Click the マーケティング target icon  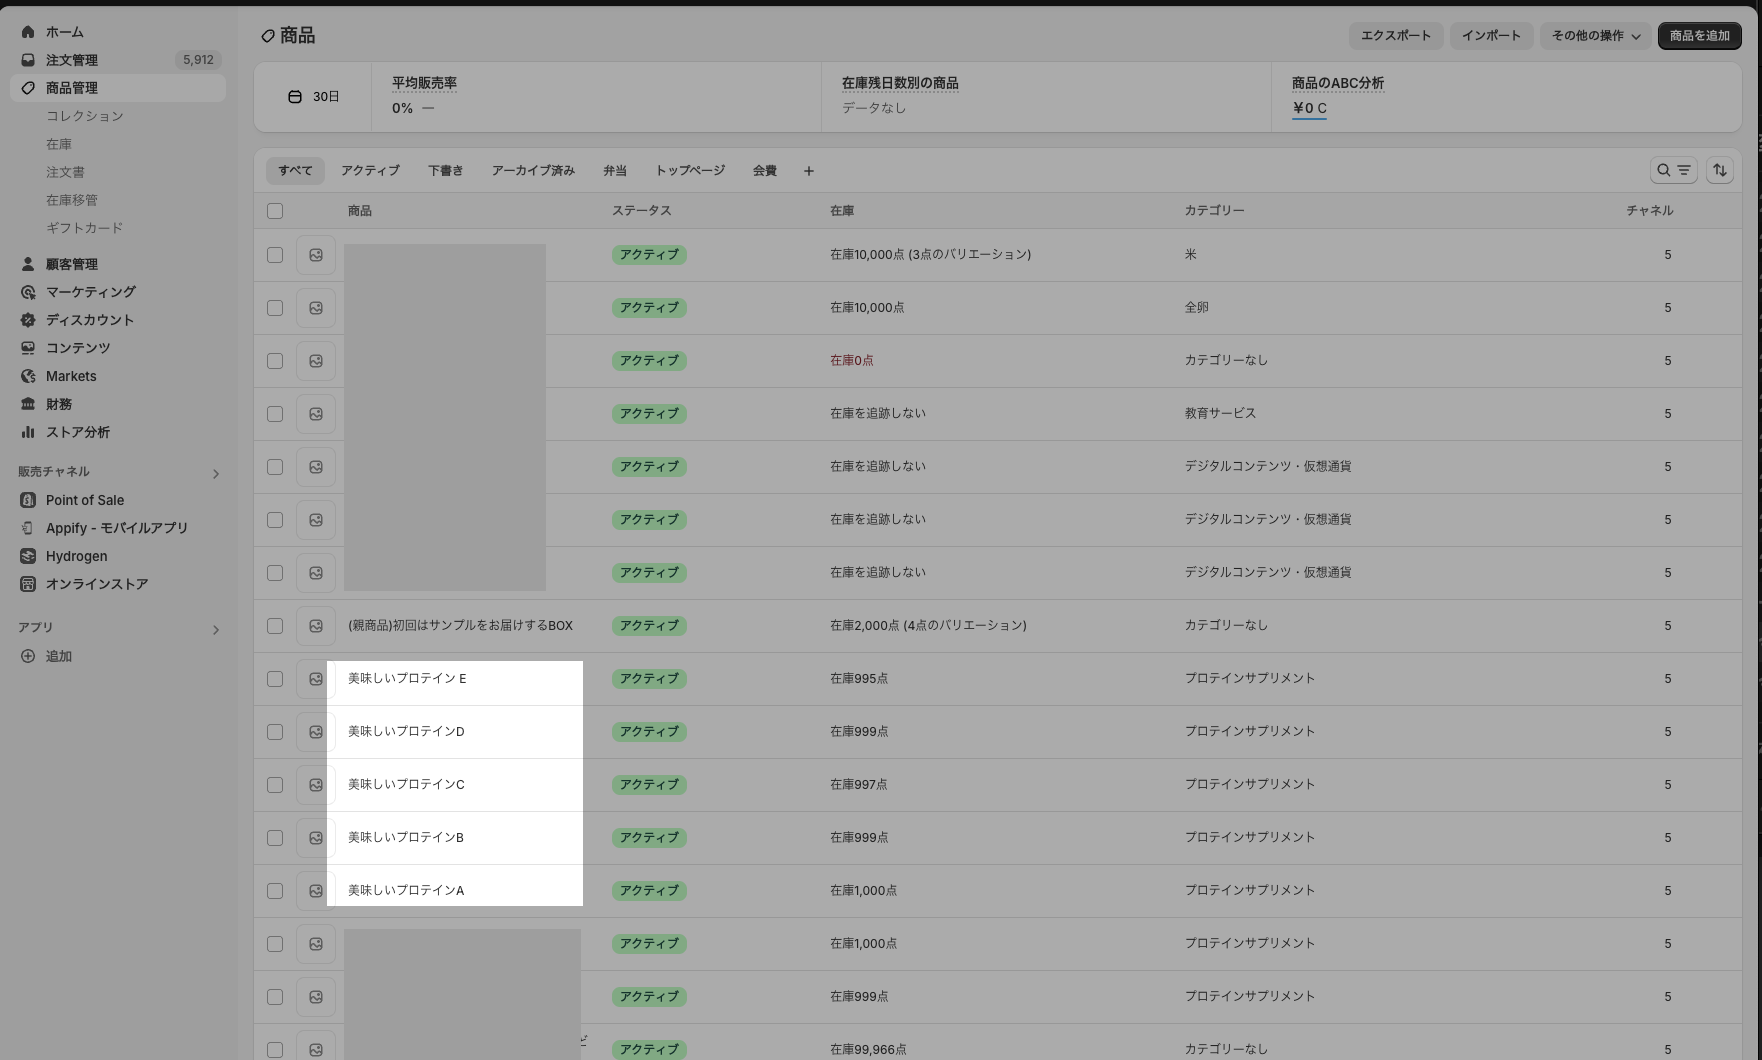coord(28,292)
